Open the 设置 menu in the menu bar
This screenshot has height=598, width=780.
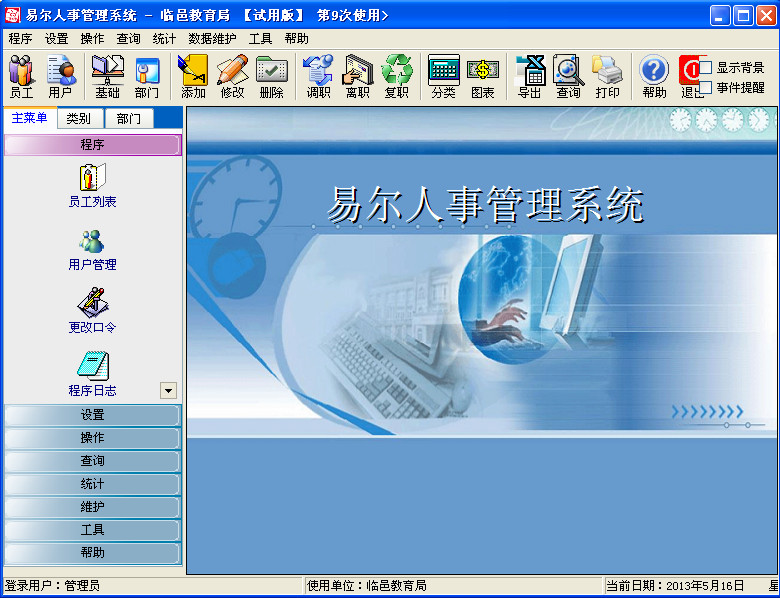pos(57,39)
